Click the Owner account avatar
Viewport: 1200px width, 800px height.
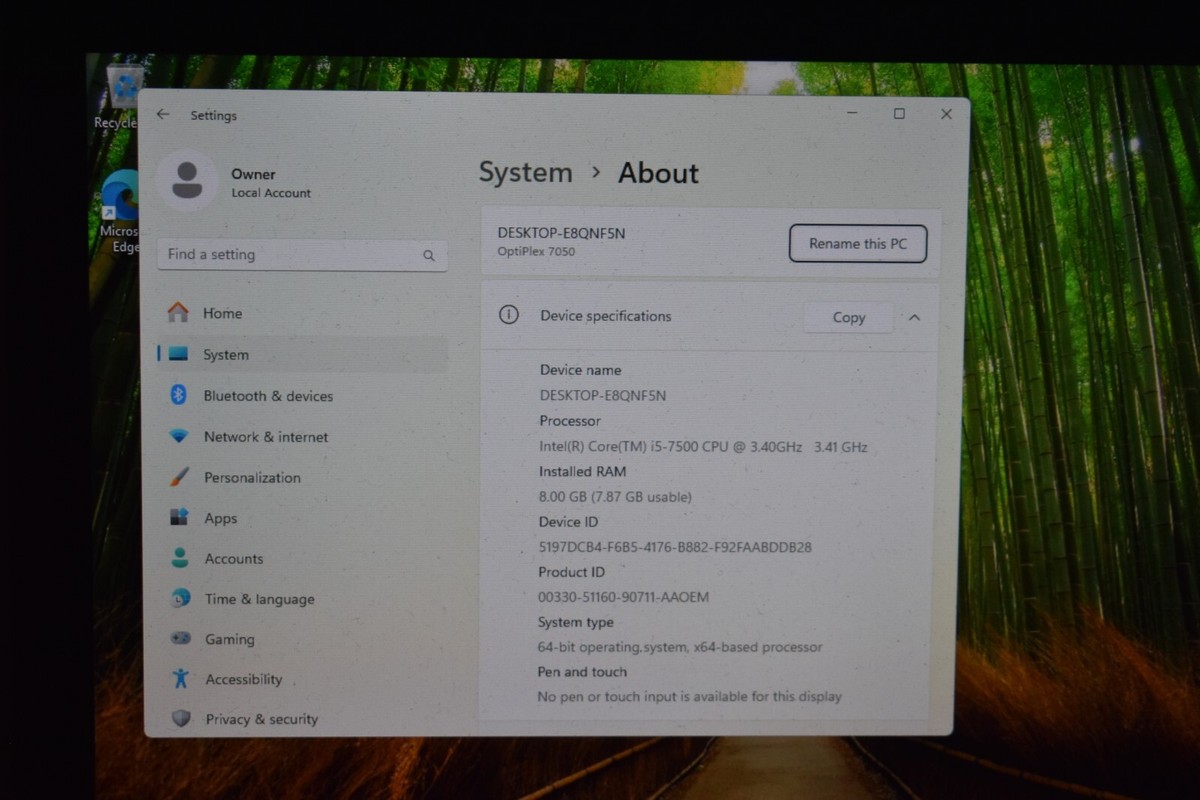click(186, 180)
